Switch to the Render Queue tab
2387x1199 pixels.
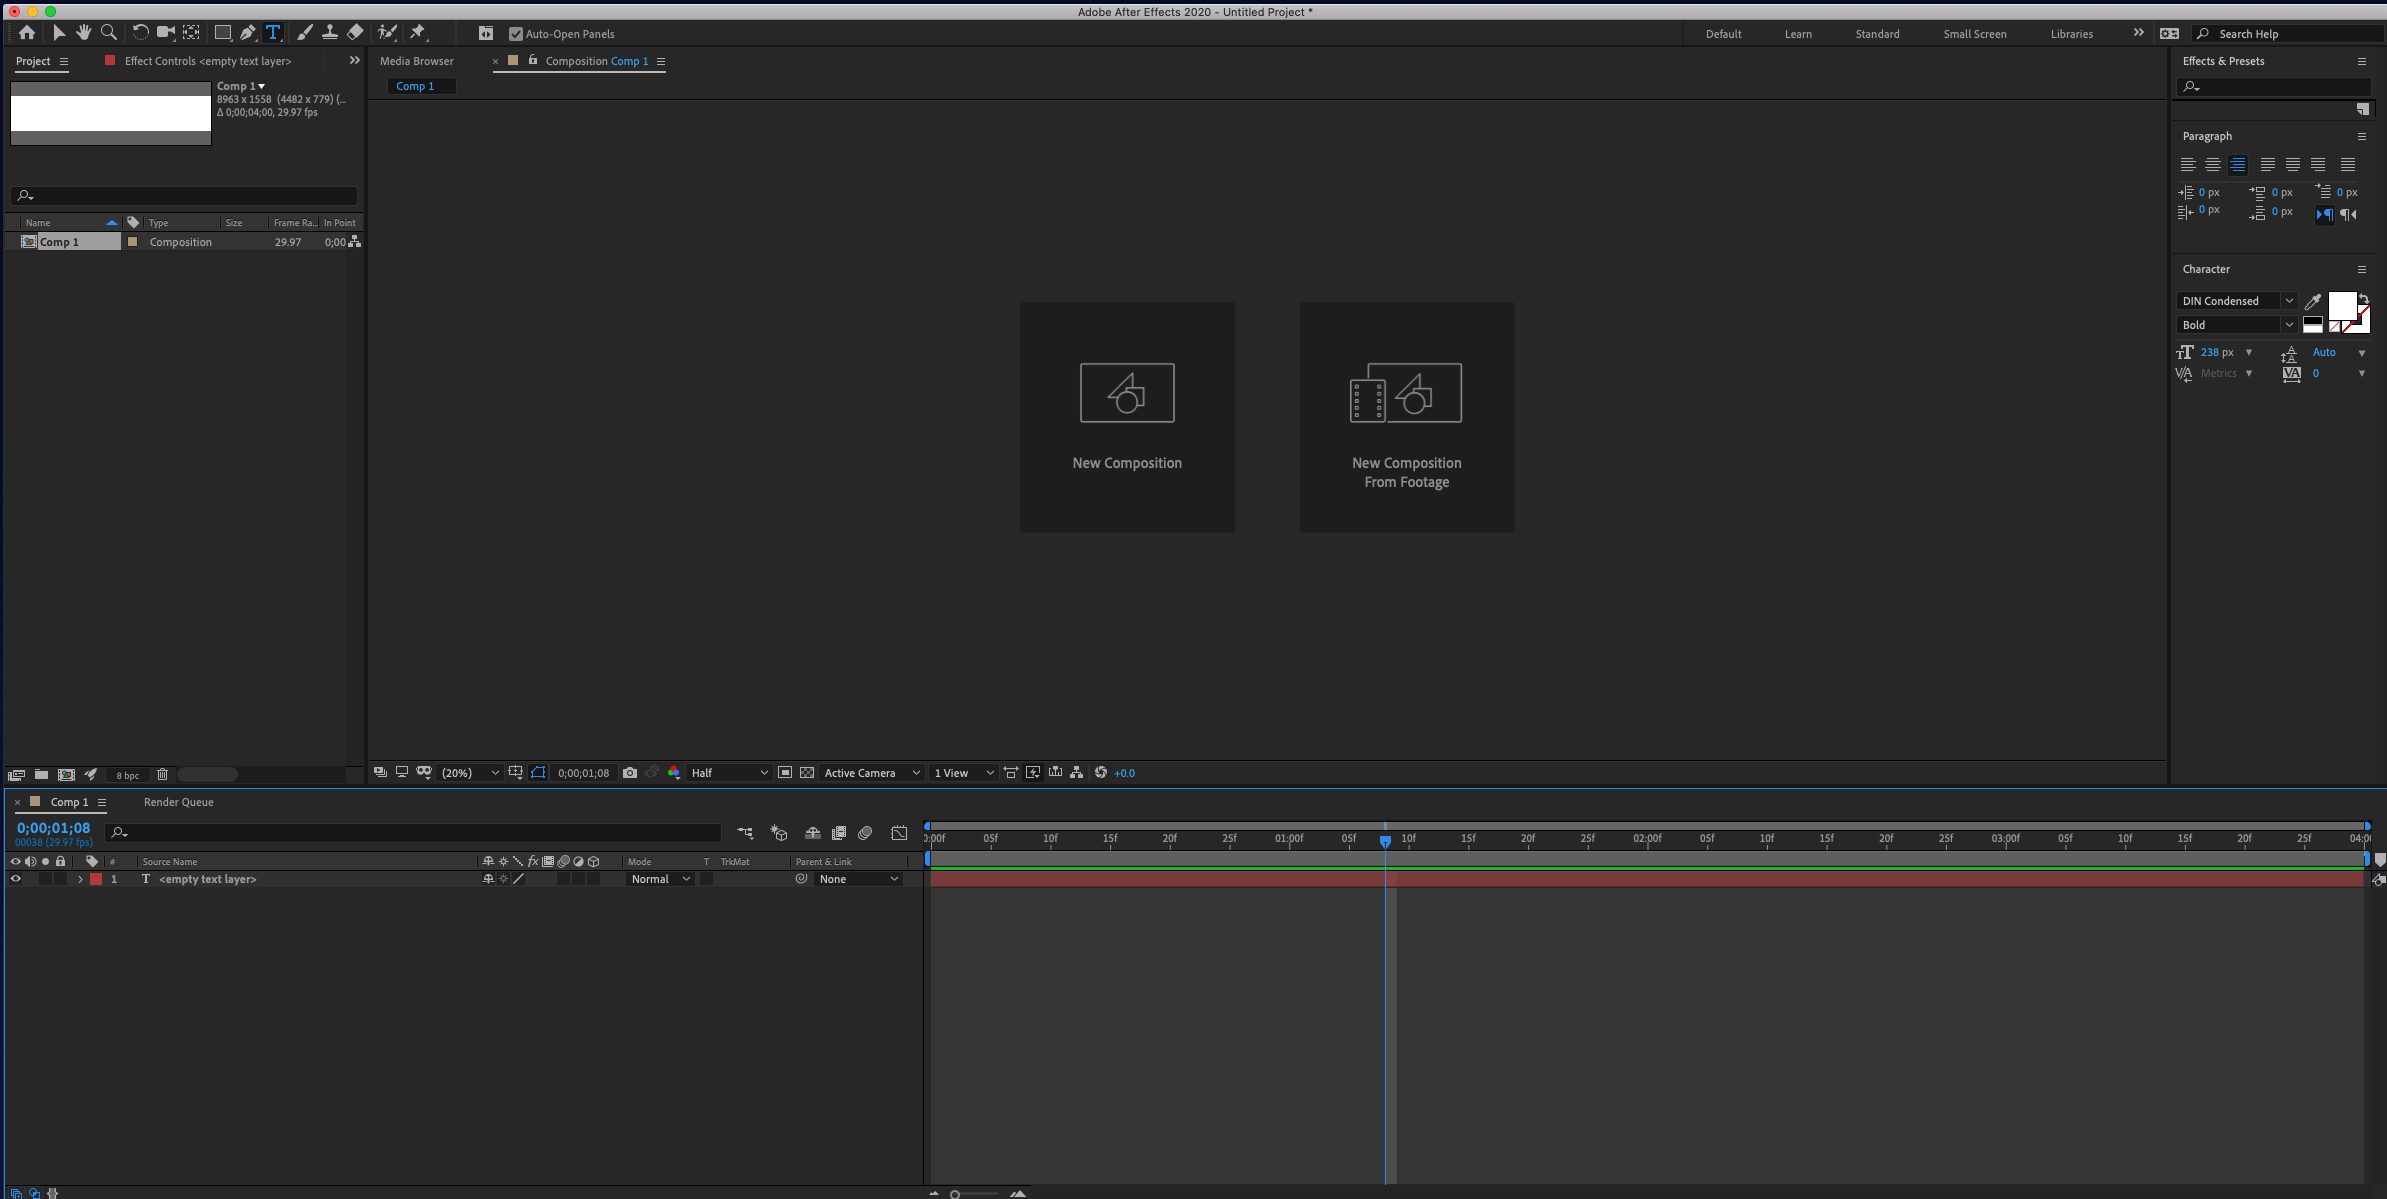pos(178,801)
